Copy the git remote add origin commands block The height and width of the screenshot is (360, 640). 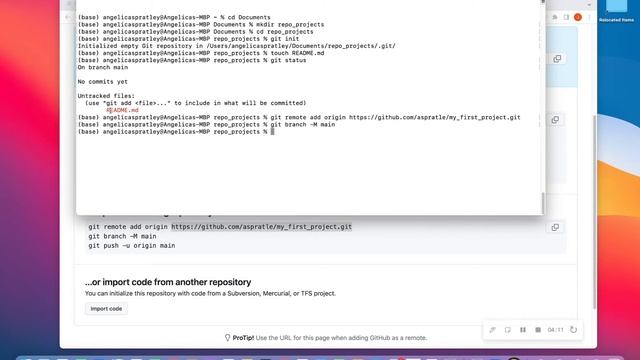pyautogui.click(x=555, y=227)
